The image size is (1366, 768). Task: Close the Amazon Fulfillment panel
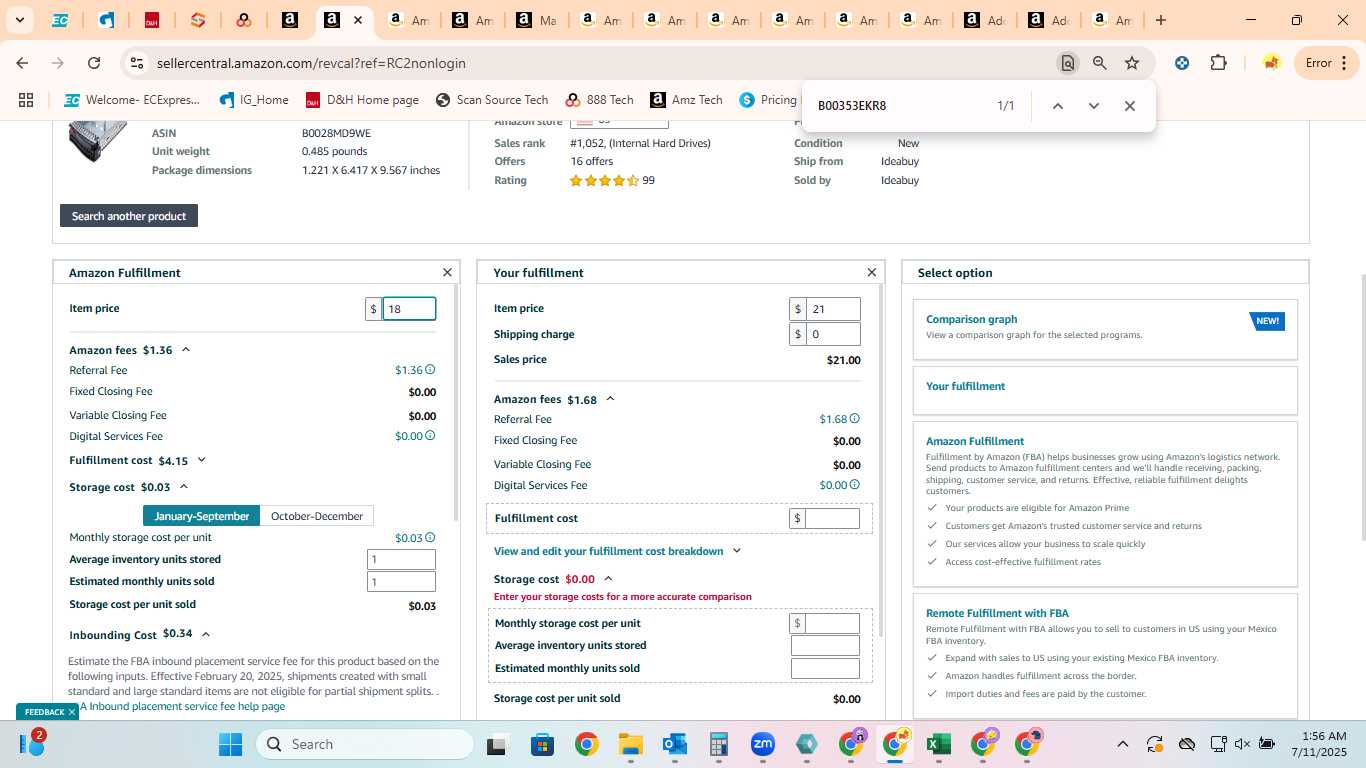447,272
